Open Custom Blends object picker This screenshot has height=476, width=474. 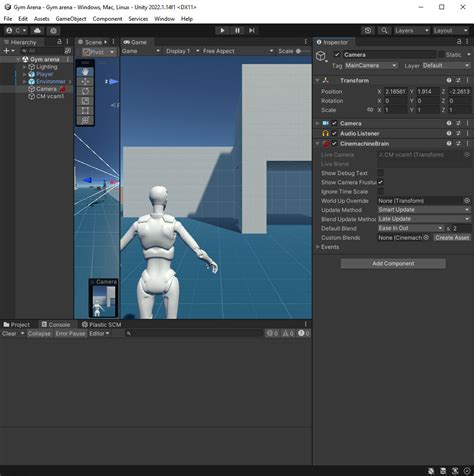(x=426, y=238)
